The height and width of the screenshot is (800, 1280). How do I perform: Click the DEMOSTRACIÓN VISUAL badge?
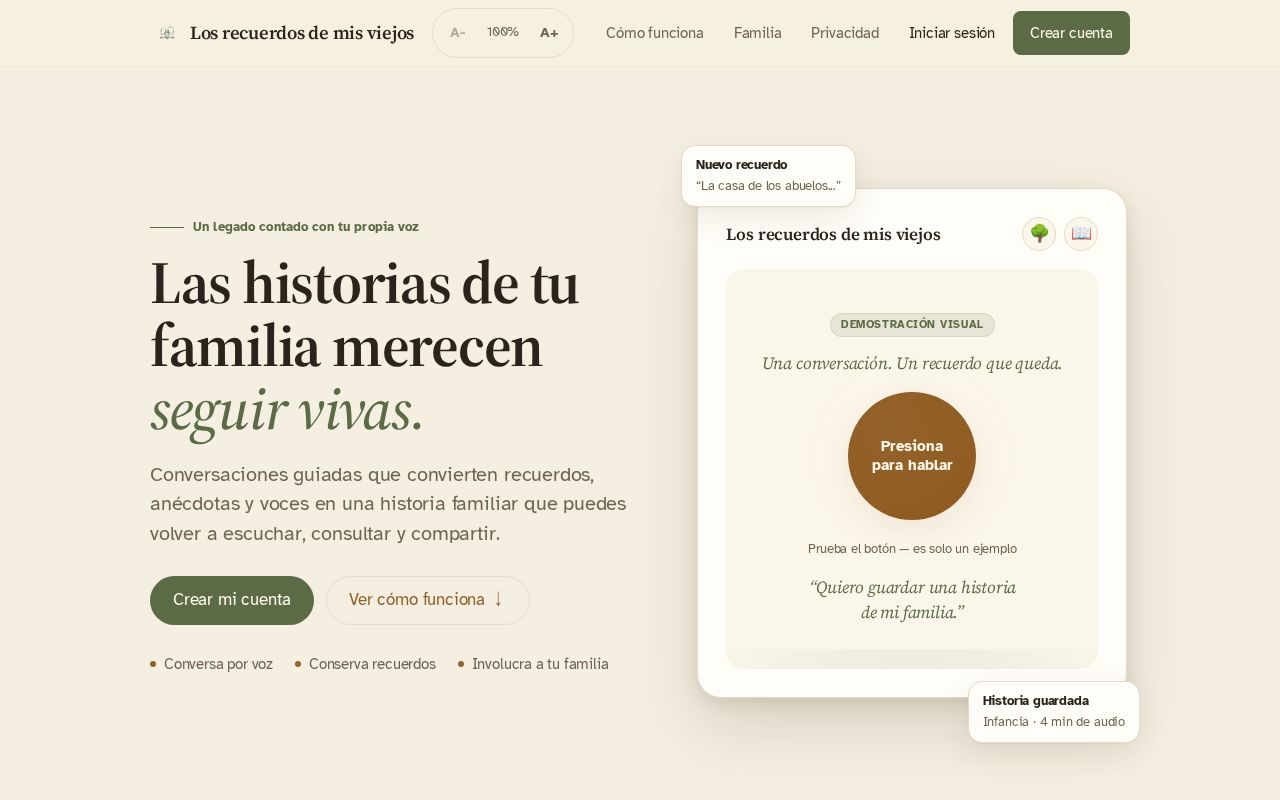(912, 325)
